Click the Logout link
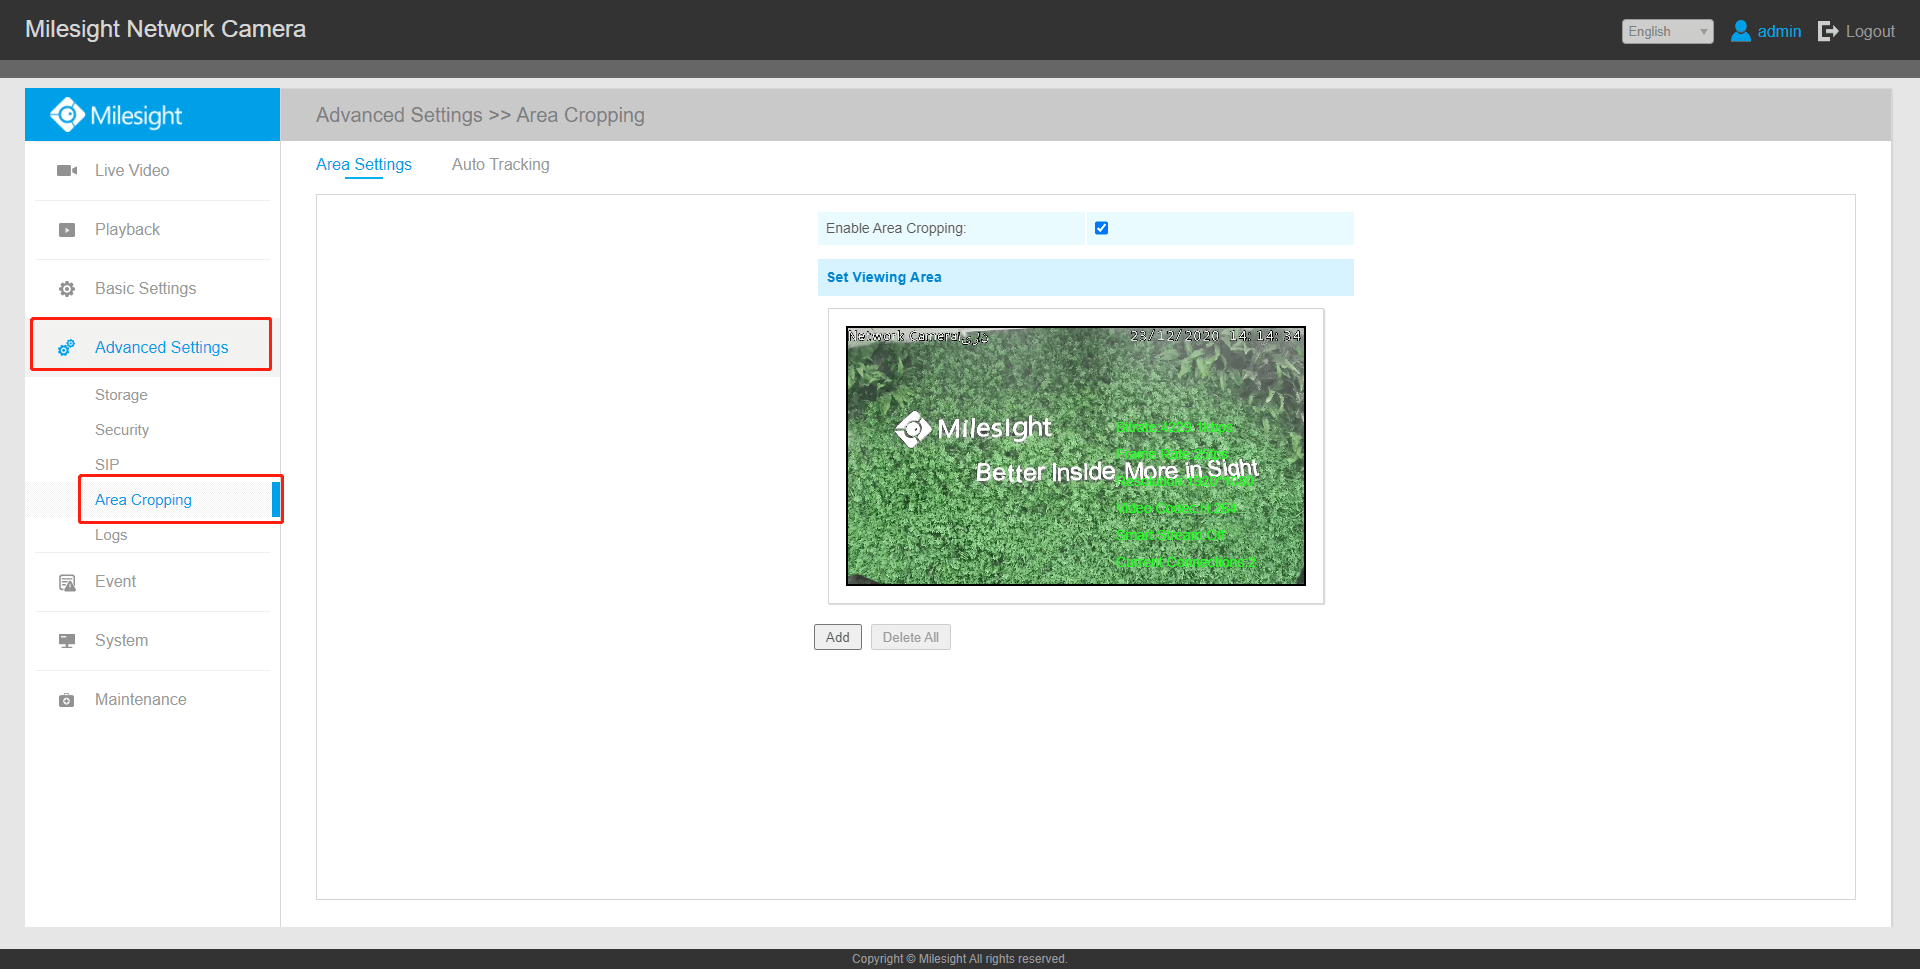Image resolution: width=1920 pixels, height=969 pixels. pyautogui.click(x=1870, y=31)
